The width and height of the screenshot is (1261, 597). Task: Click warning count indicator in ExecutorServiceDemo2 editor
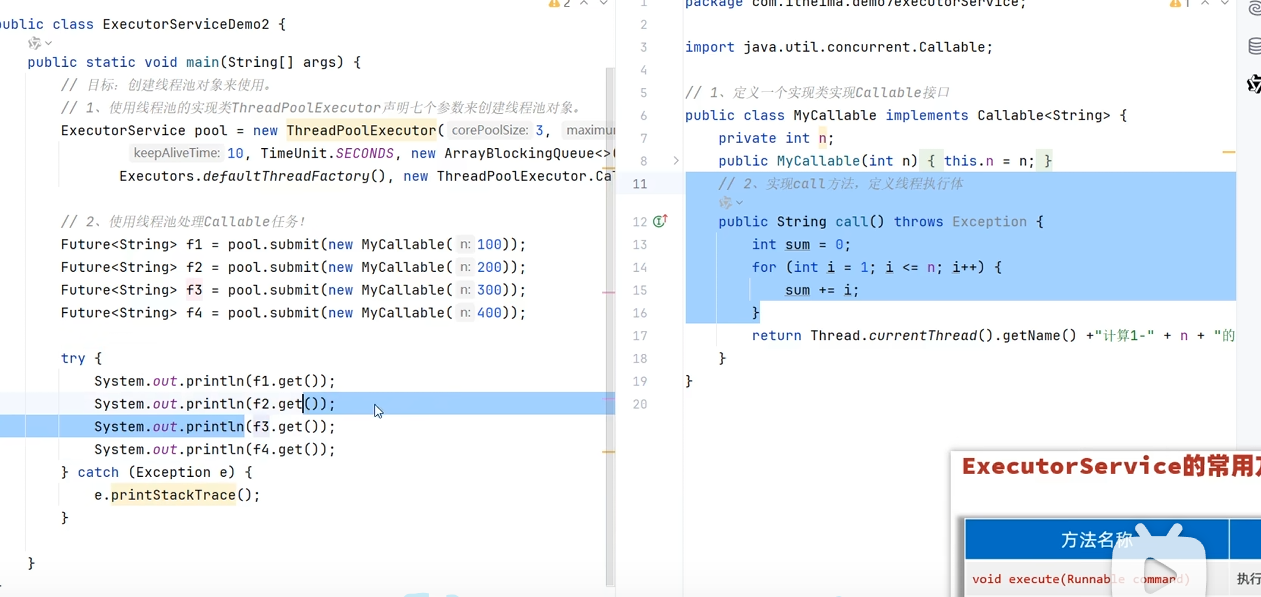(559, 4)
